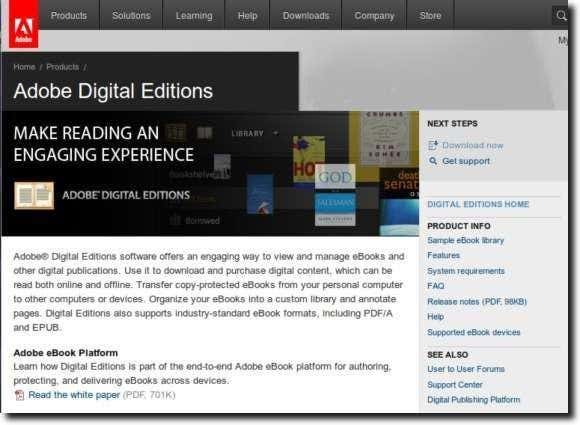
Task: Click the Crumbs book cover thumbnail
Action: tap(385, 138)
